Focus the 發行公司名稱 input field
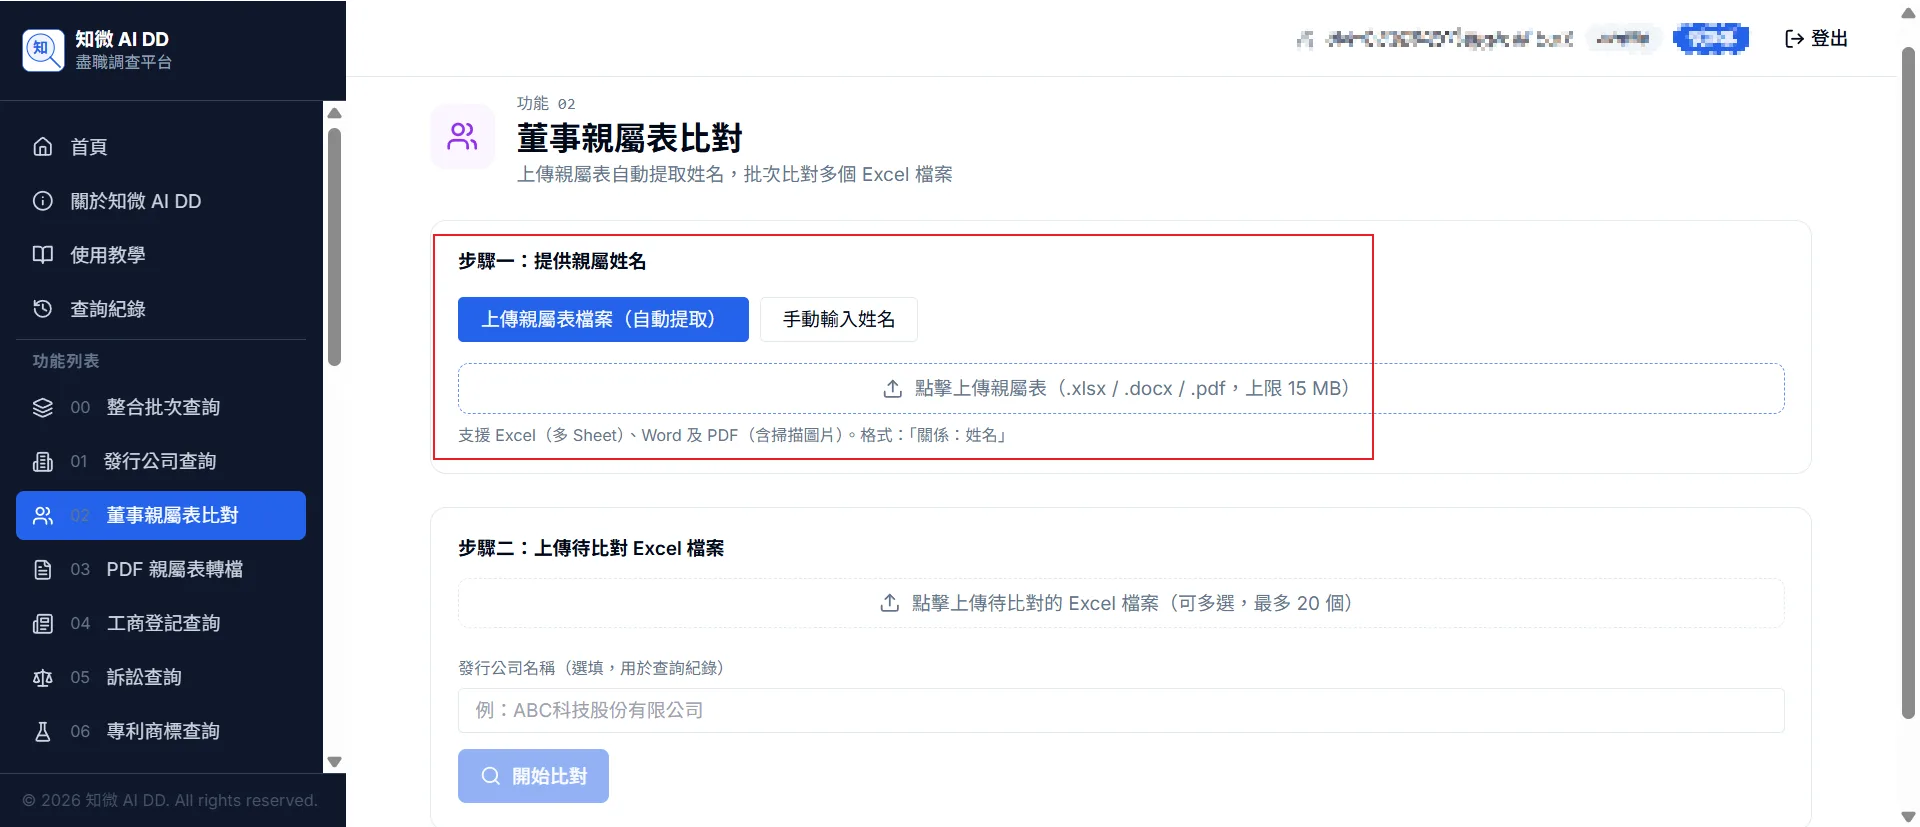 pos(1121,710)
